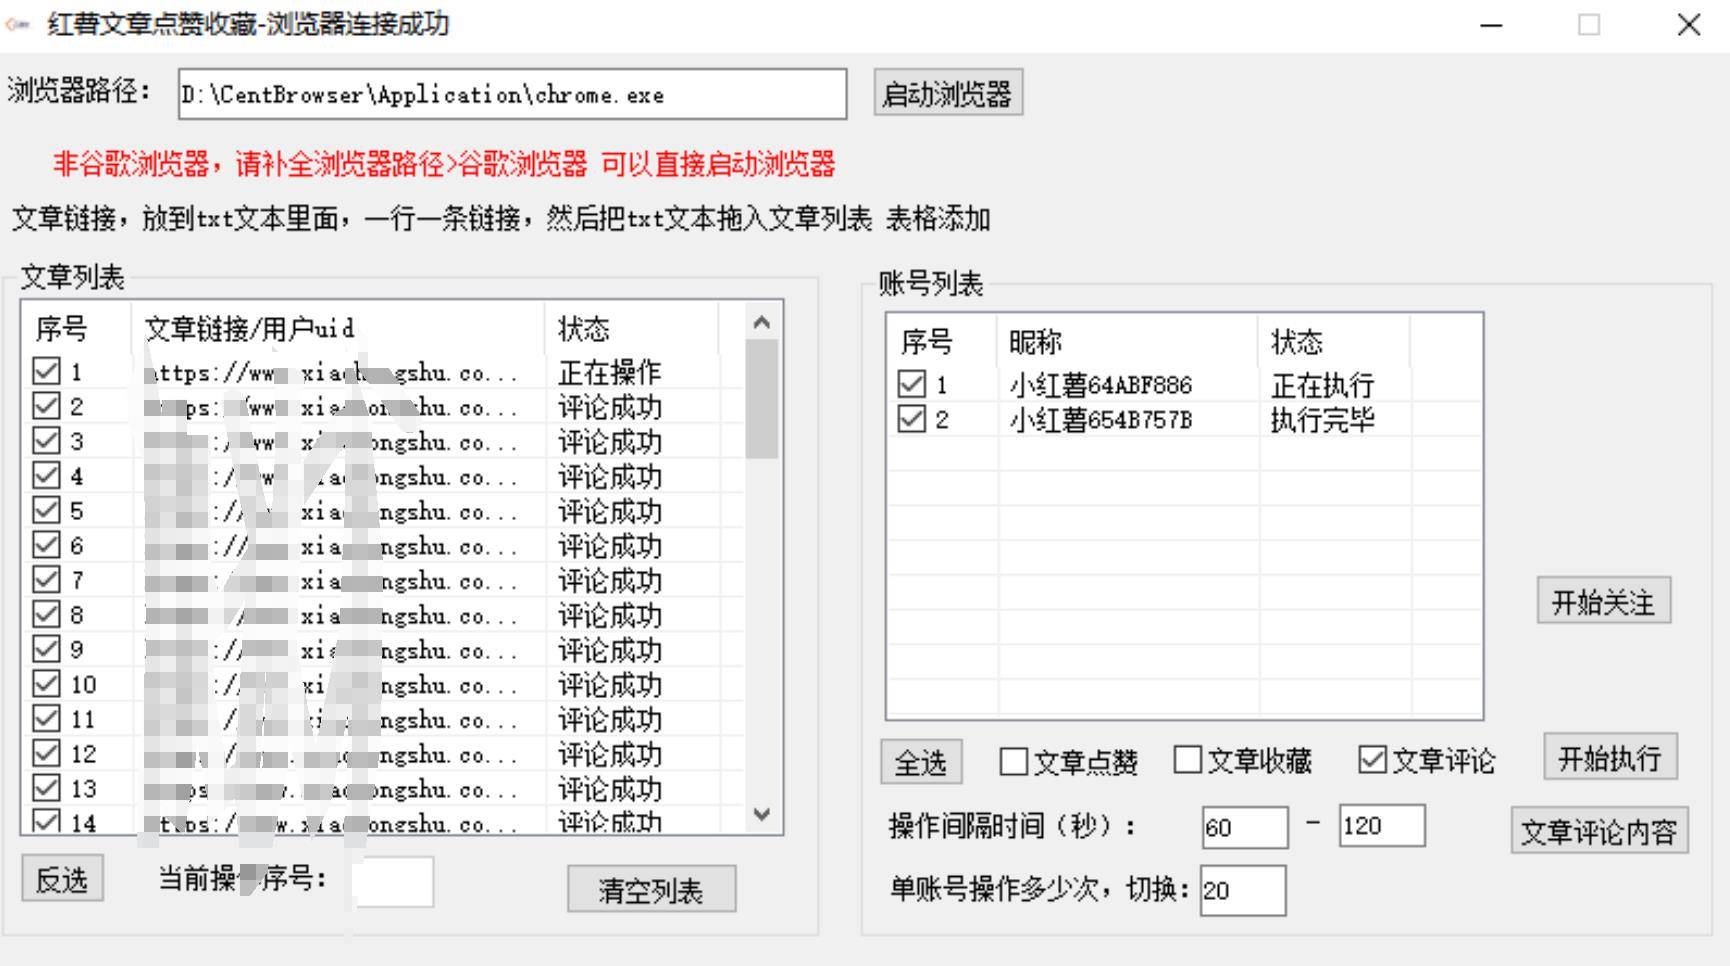Uncheck account 1 小红薯64ABF886 checkbox
Viewport: 1730px width, 966px height.
pyautogui.click(x=911, y=384)
